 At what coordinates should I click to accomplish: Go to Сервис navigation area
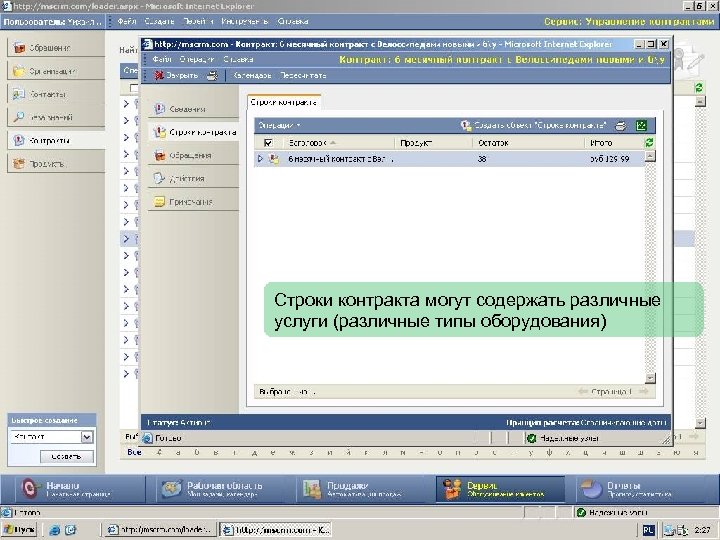point(501,489)
